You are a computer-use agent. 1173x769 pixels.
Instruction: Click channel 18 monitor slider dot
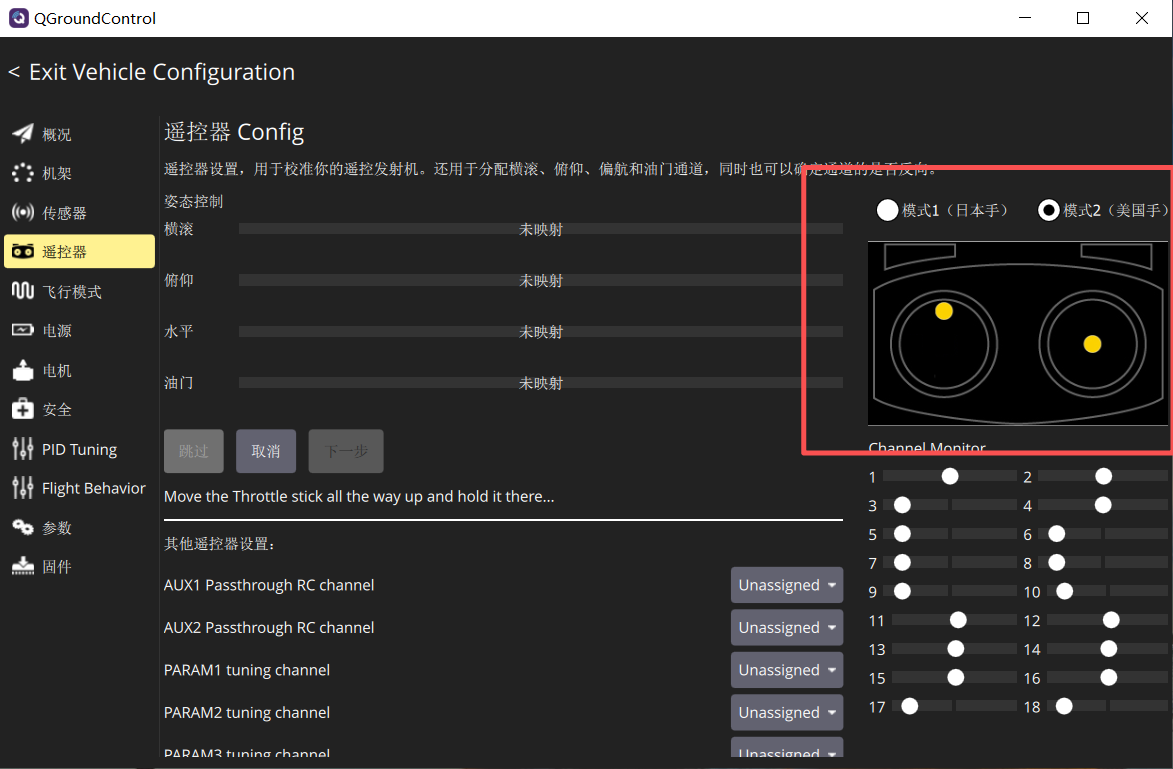pyautogui.click(x=1064, y=706)
